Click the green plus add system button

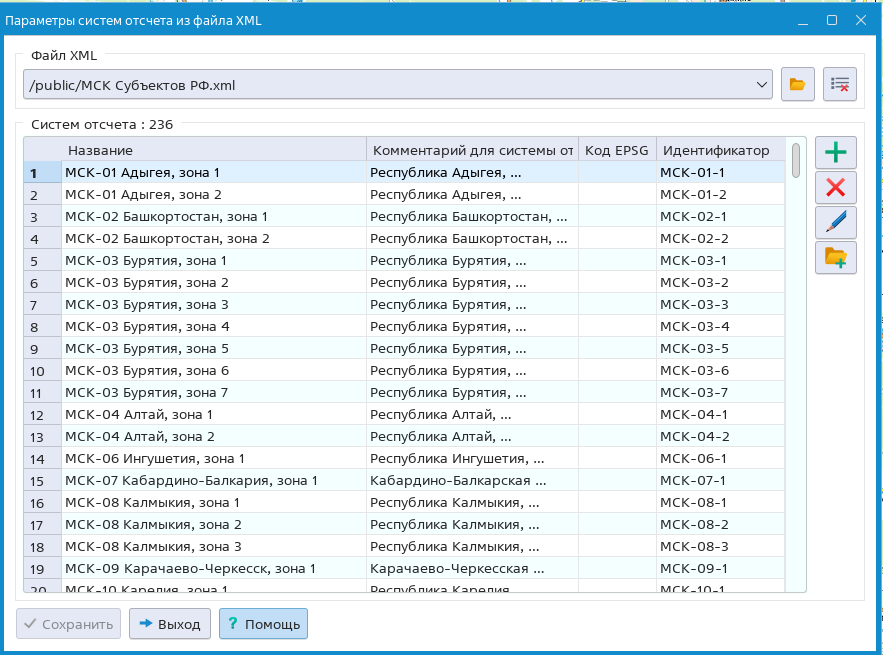click(835, 153)
